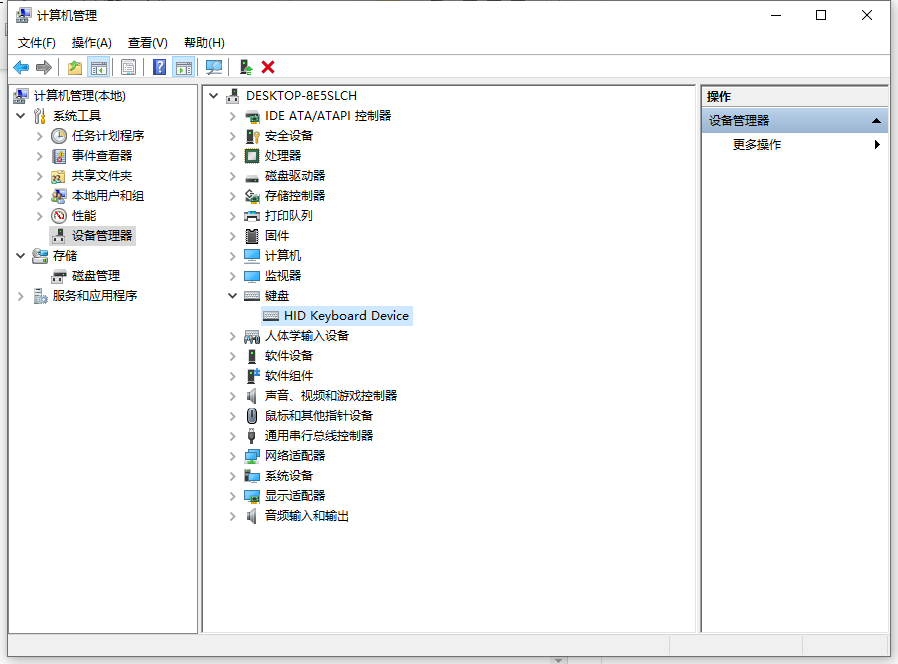Image resolution: width=898 pixels, height=664 pixels.
Task: Toggle the show/hide console tree button
Action: click(98, 67)
